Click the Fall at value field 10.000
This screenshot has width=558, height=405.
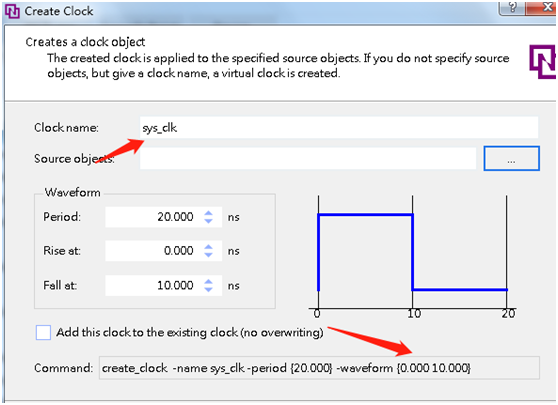coord(164,285)
